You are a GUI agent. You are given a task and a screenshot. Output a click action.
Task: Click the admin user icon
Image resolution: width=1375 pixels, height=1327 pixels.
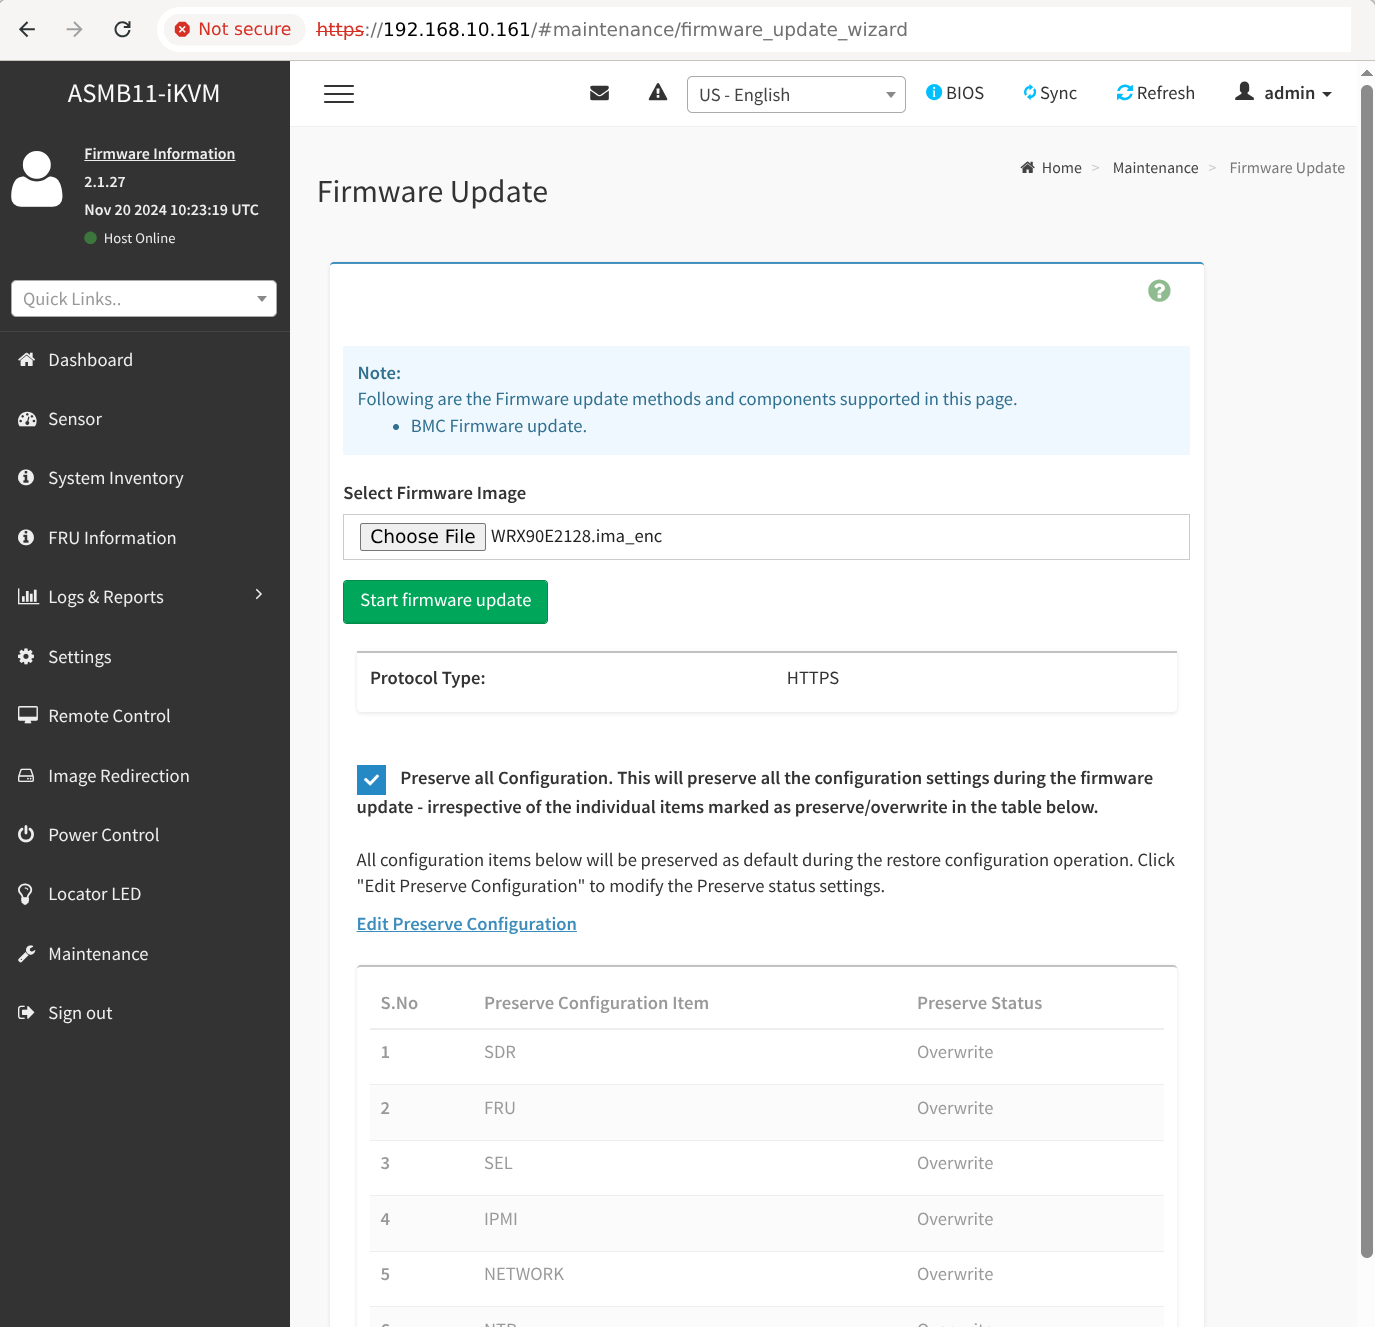[x=1245, y=91]
